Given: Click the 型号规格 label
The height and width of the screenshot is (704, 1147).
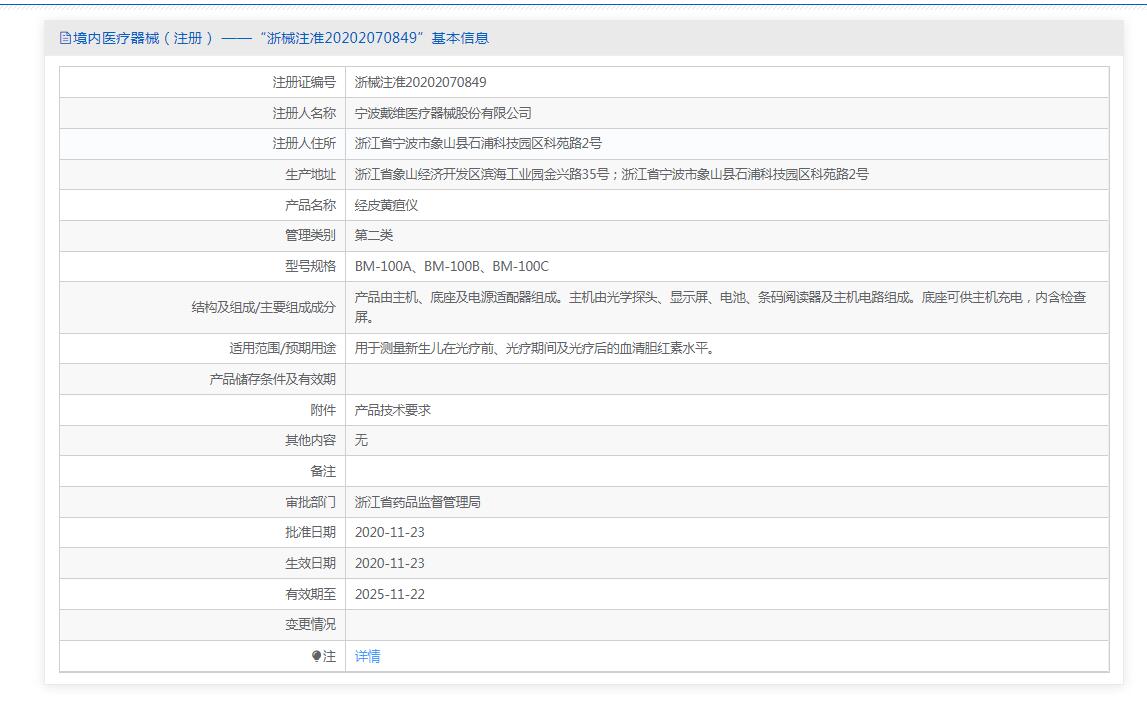Looking at the screenshot, I should coord(310,266).
